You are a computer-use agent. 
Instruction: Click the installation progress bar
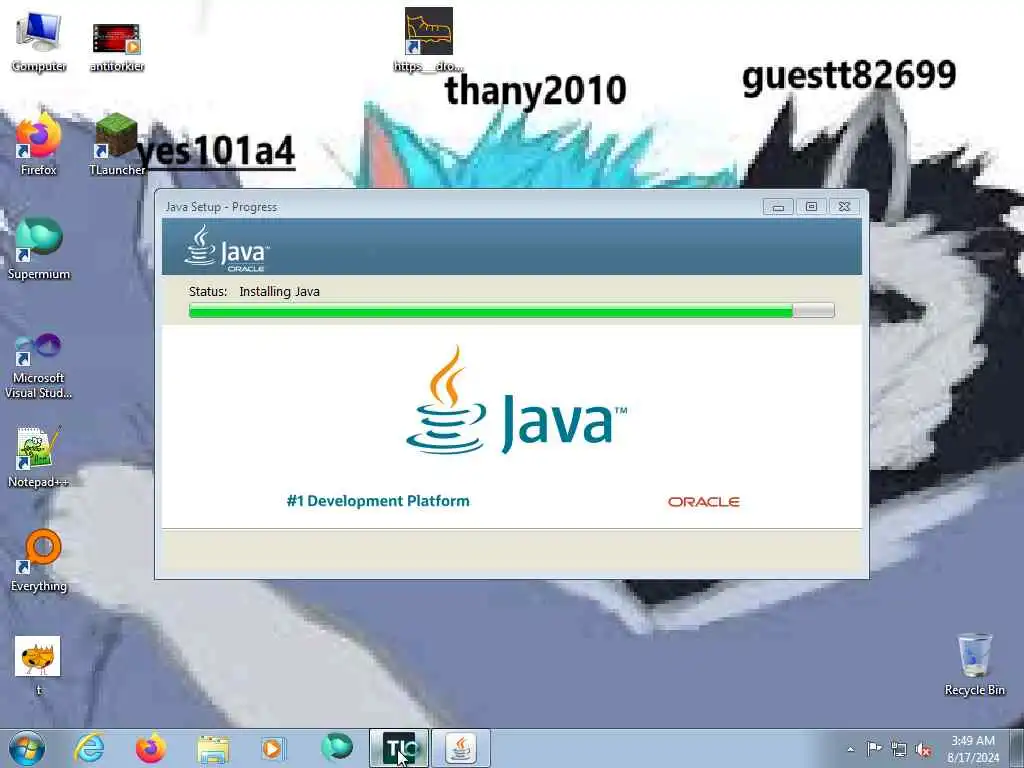tap(511, 310)
